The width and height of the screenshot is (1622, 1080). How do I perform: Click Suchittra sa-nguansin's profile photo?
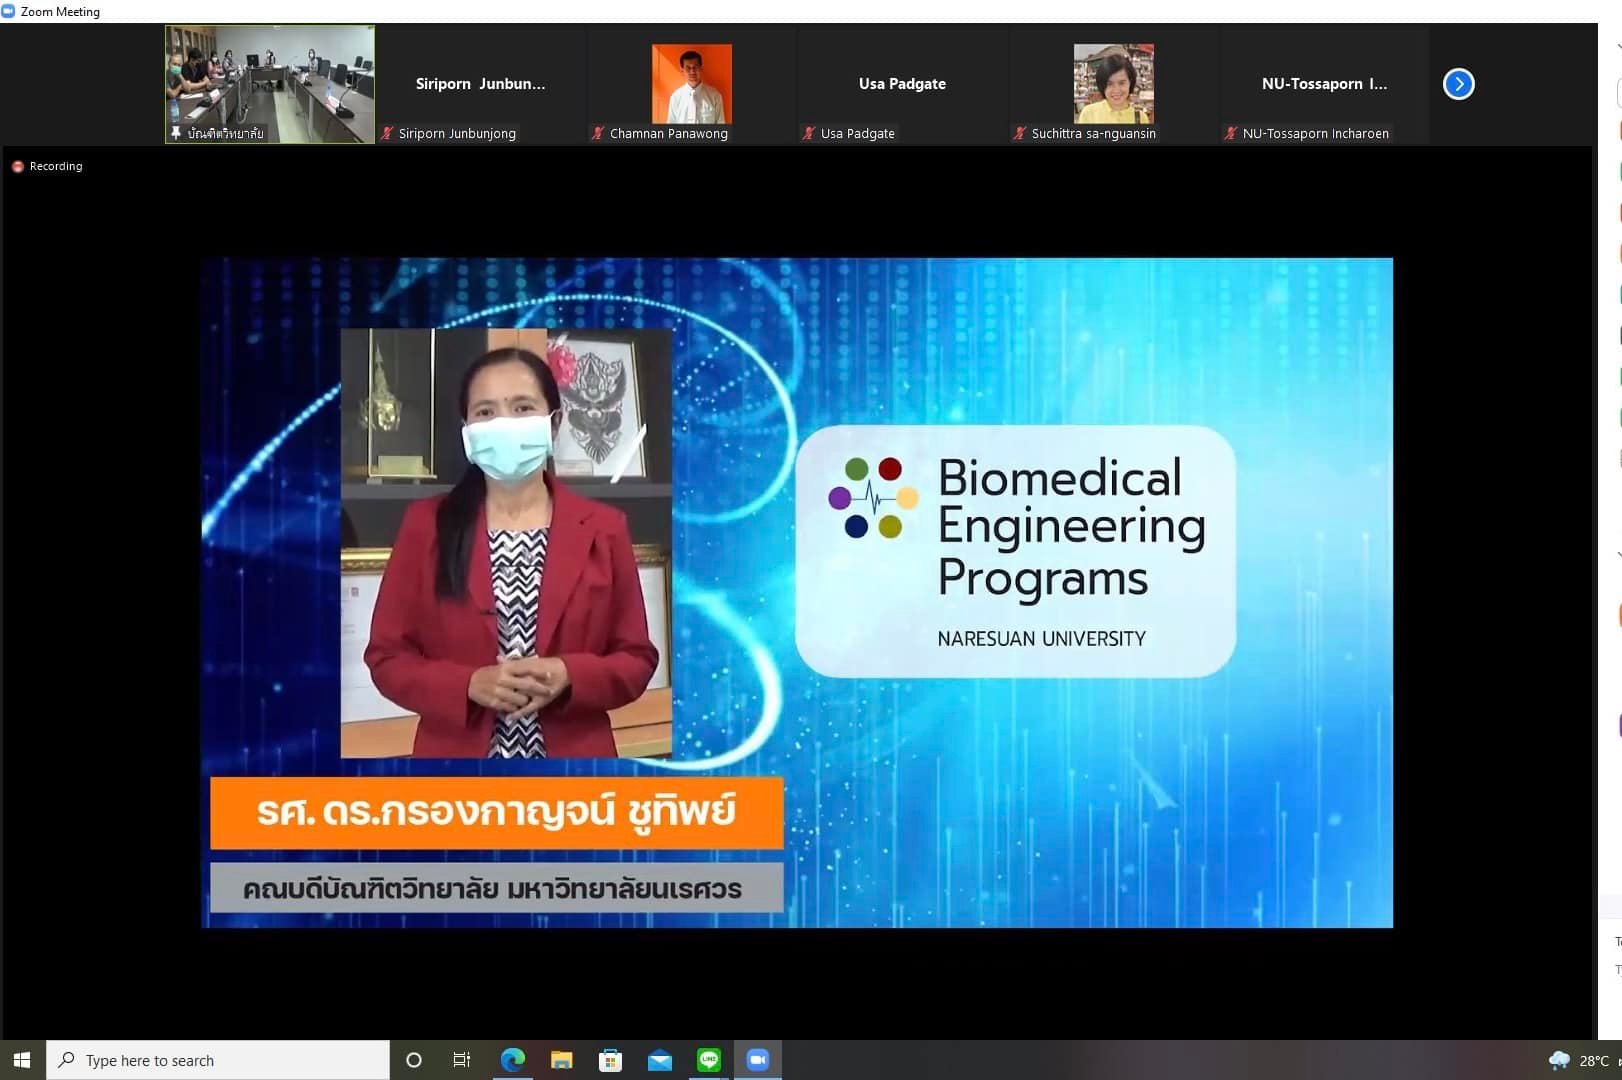coord(1113,83)
